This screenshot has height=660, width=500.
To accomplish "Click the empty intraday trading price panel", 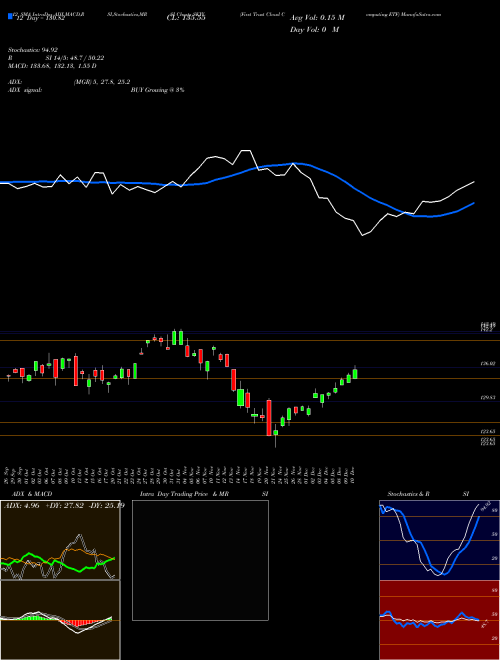I will [200, 560].
